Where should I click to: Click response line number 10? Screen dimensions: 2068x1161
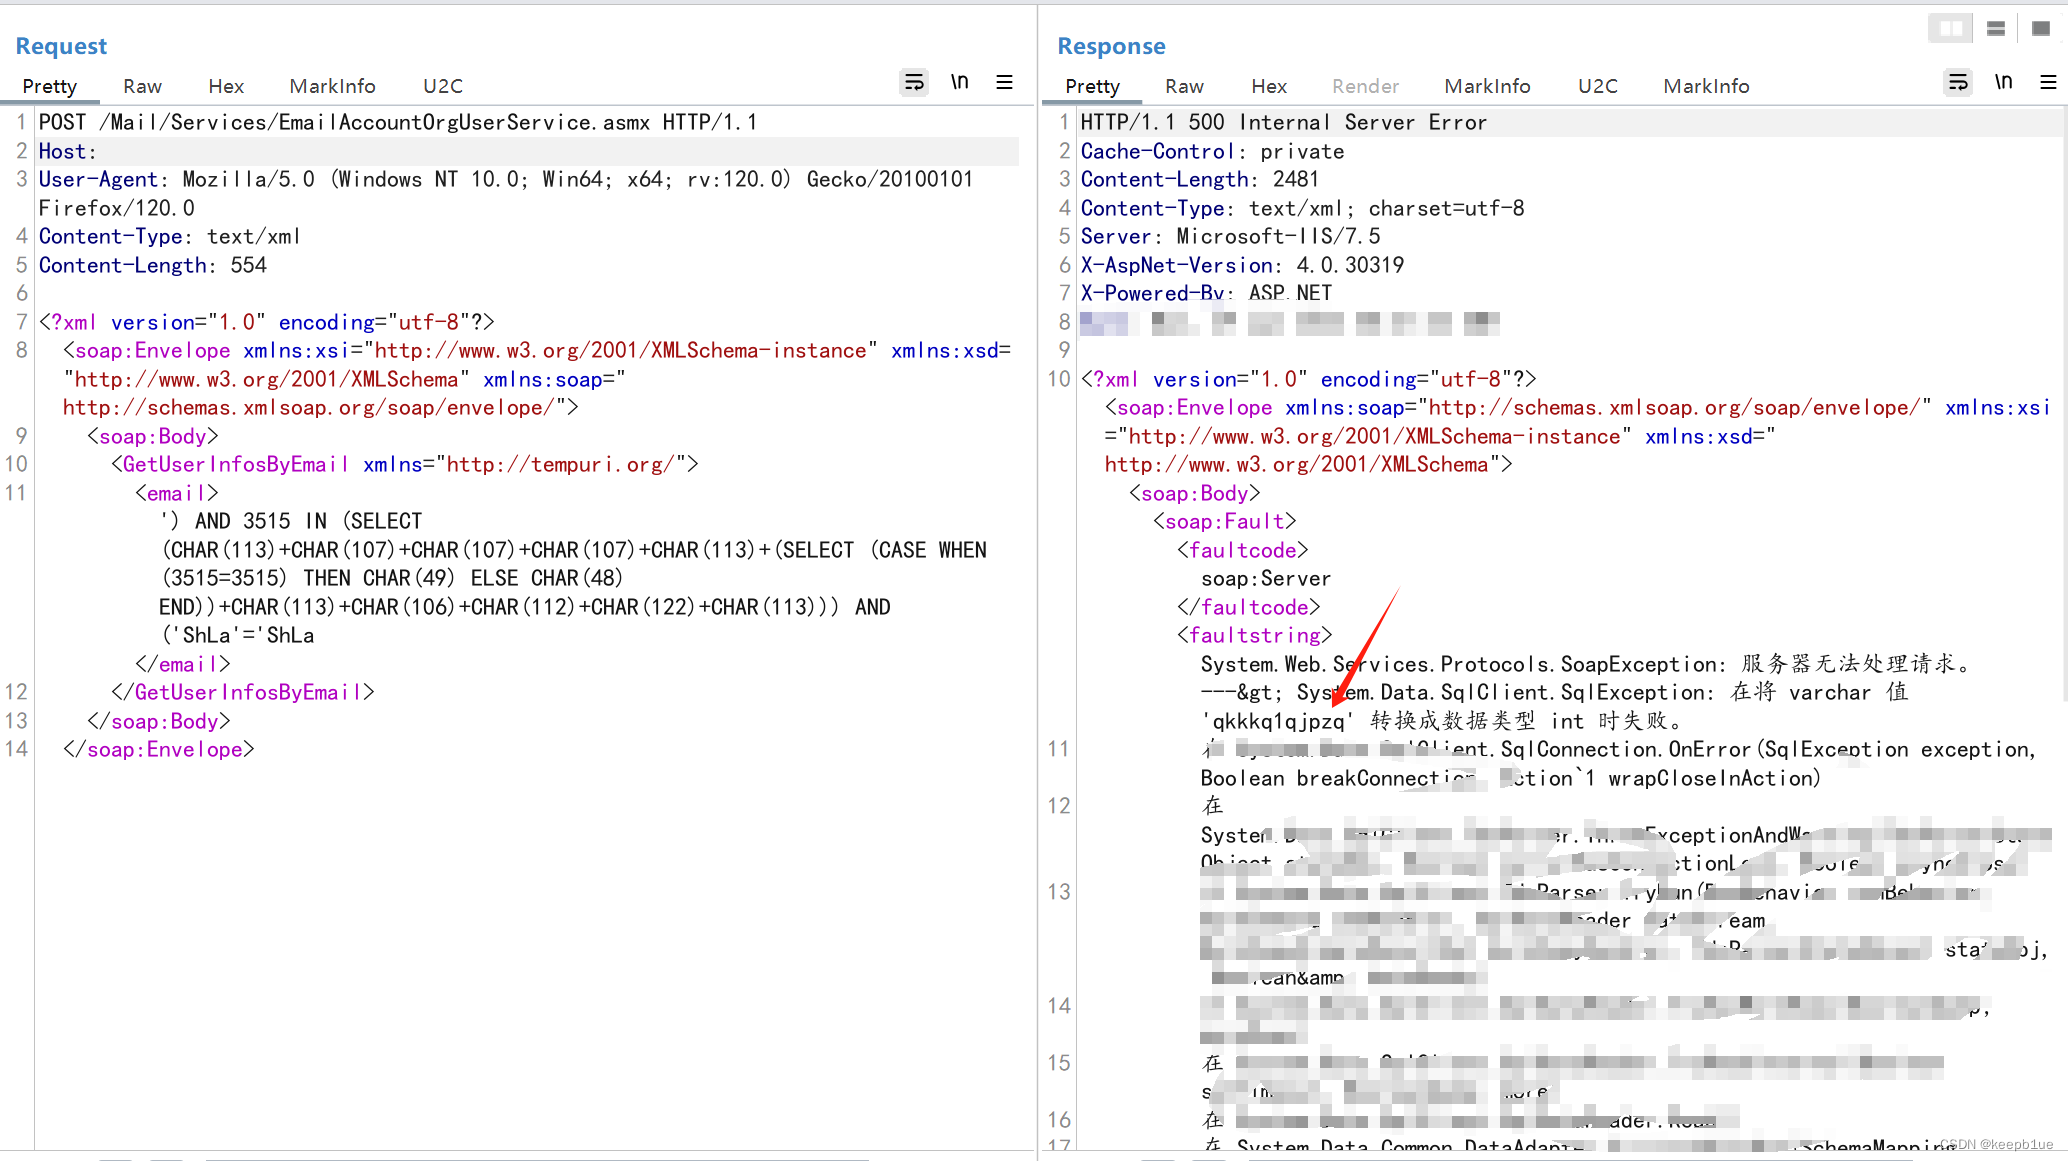(x=1059, y=380)
